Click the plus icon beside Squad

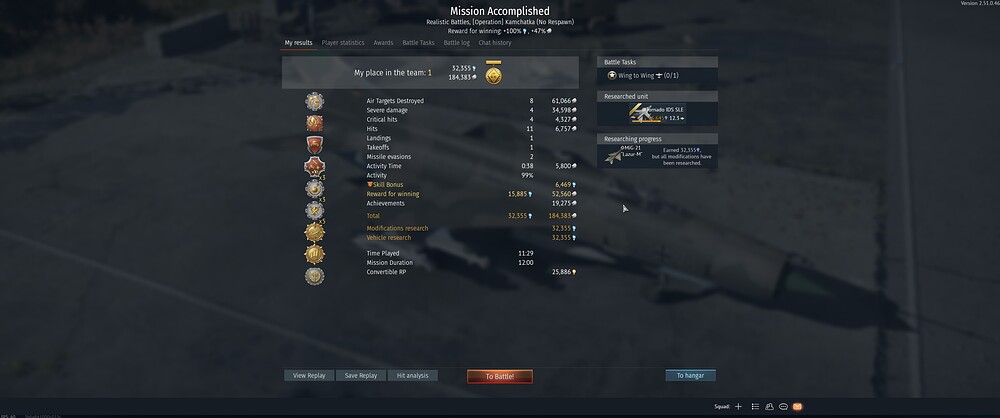738,407
